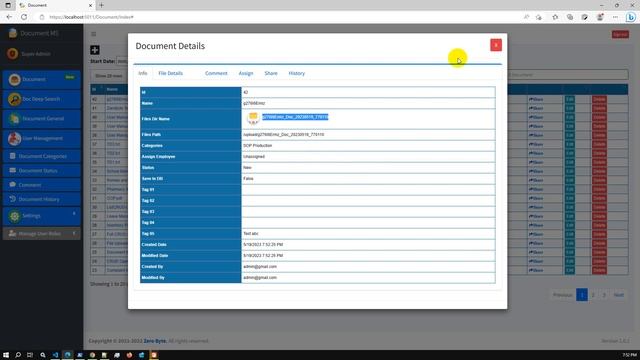
Task: View the History tab
Action: point(297,73)
